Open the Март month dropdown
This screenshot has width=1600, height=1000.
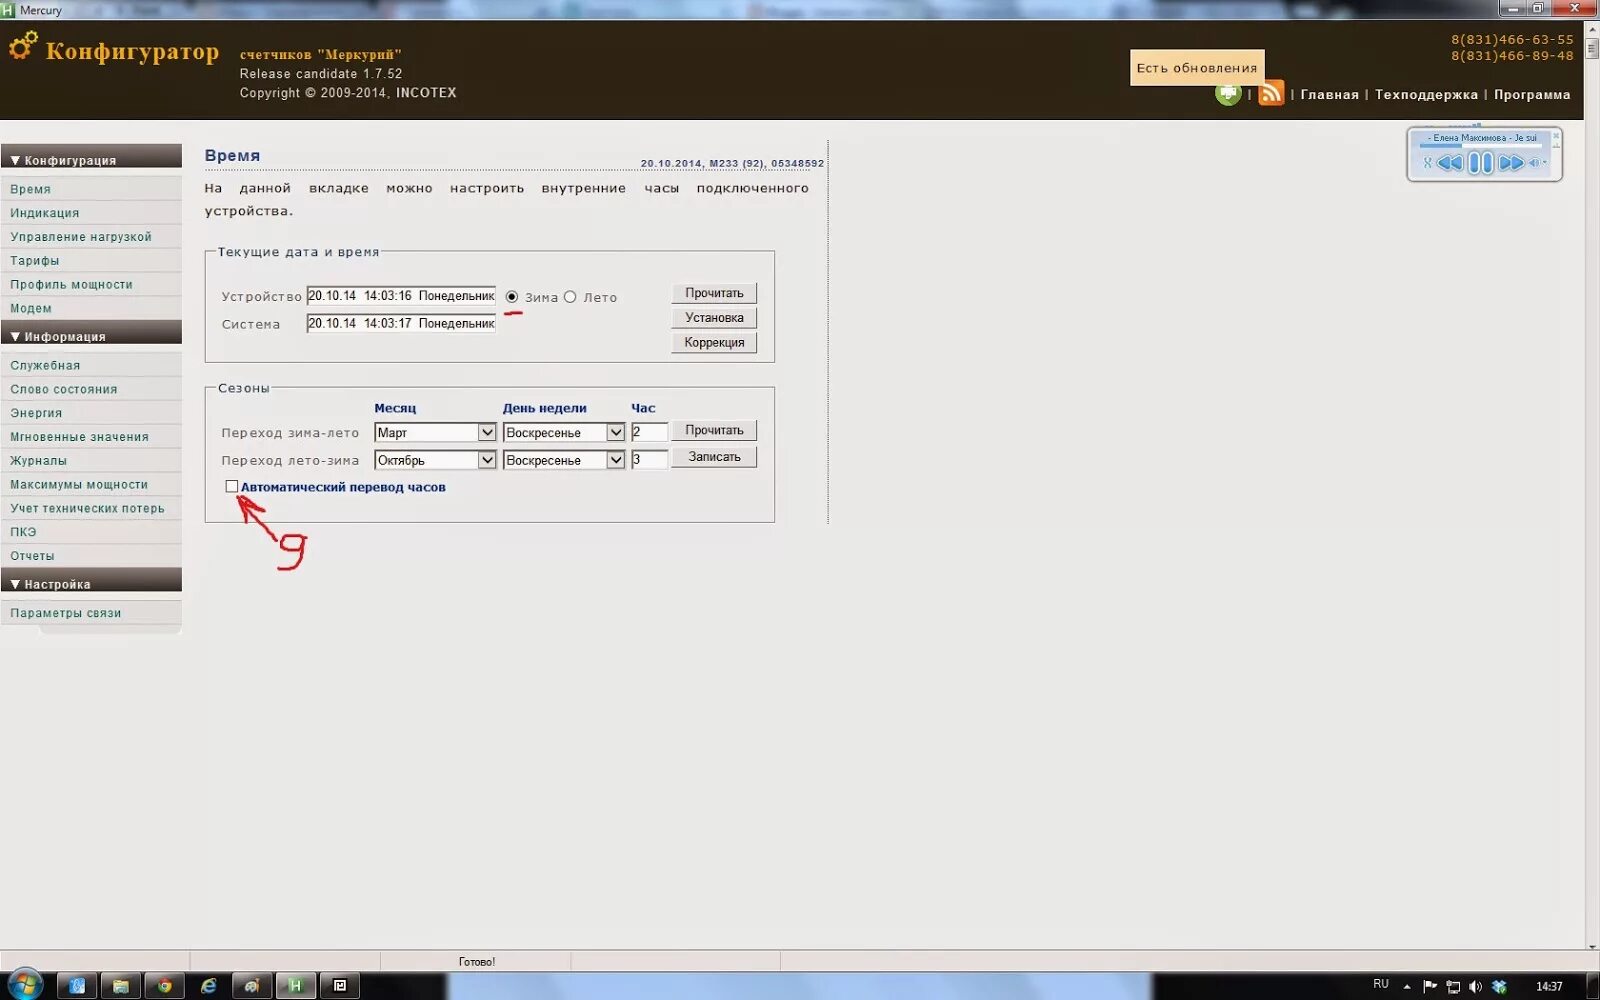(x=435, y=432)
